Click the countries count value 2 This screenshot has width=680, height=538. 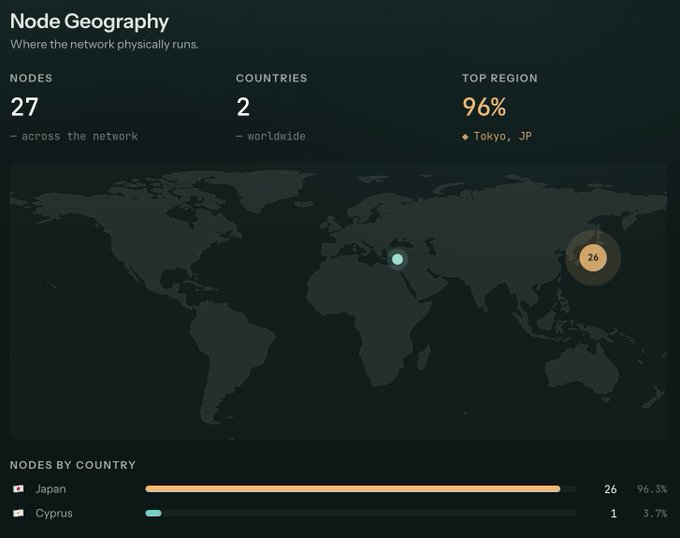point(243,107)
